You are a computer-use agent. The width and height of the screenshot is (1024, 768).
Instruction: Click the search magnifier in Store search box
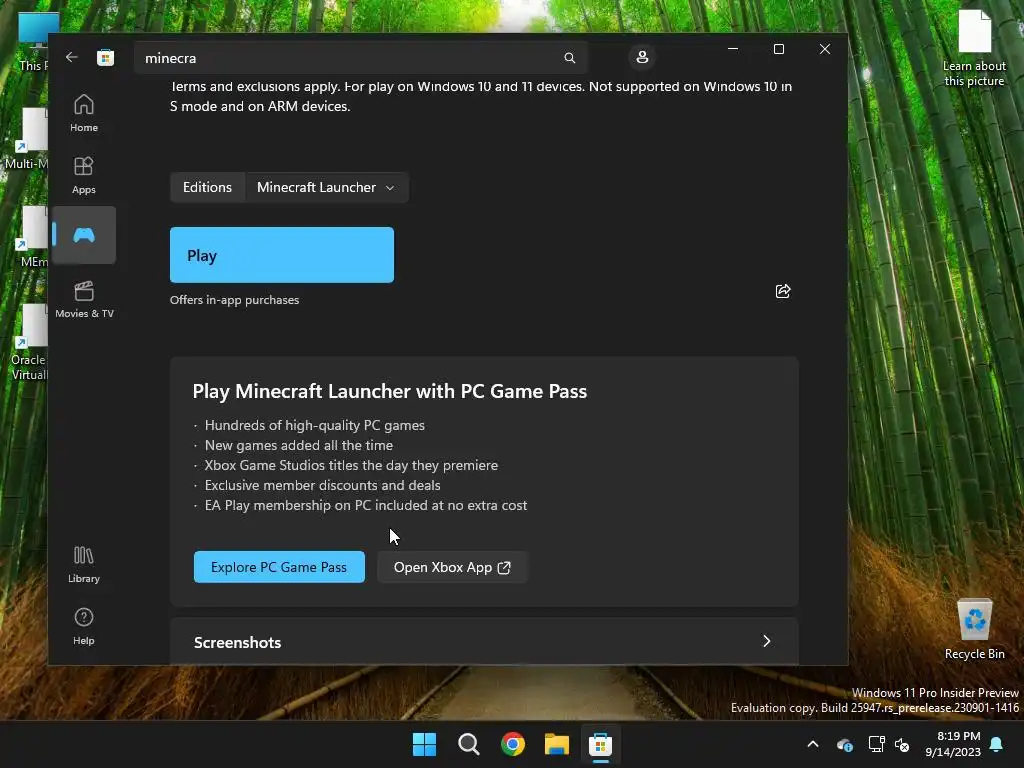[x=569, y=58]
